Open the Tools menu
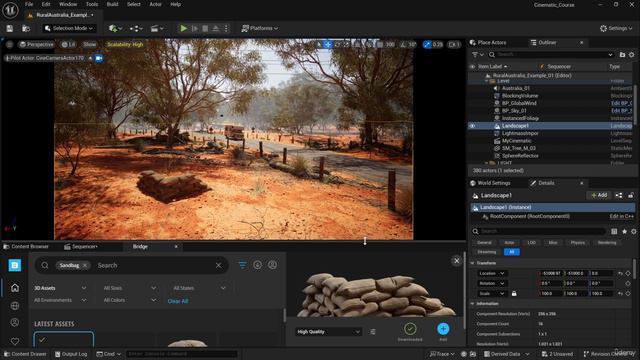Screen dimensions: 640x360 [x=92, y=4]
